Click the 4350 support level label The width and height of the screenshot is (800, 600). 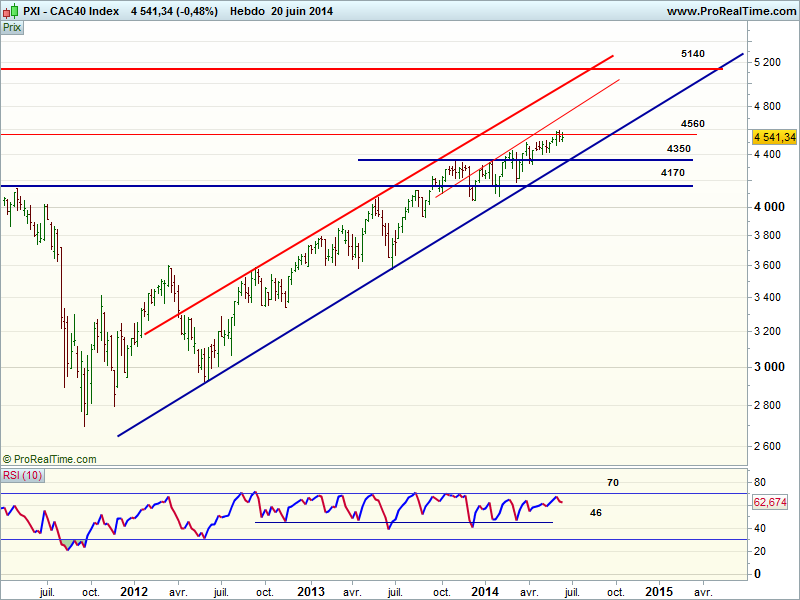pos(679,149)
